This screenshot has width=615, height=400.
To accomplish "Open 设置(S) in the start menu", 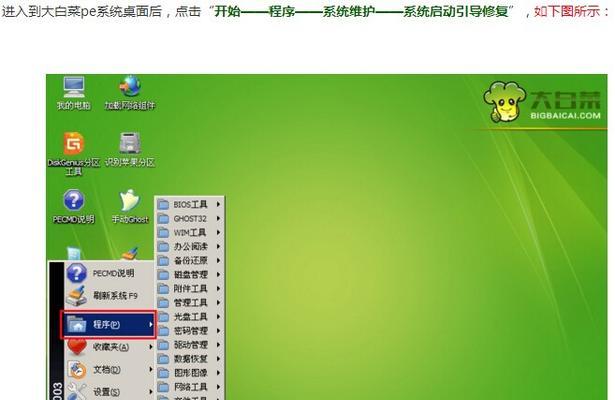I will tap(108, 391).
